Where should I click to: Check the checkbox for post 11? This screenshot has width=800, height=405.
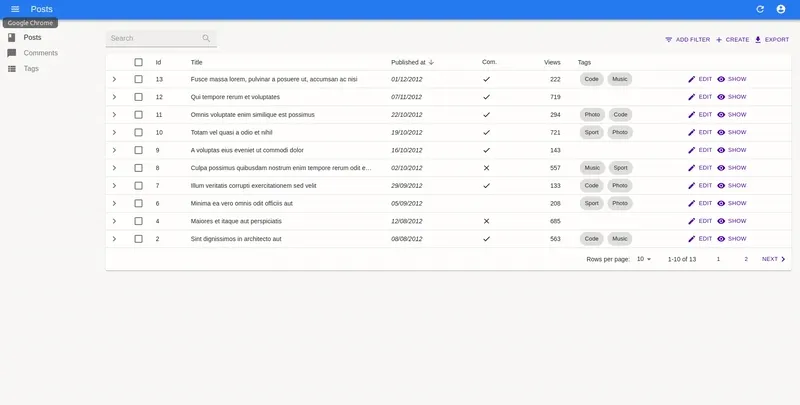(x=139, y=115)
